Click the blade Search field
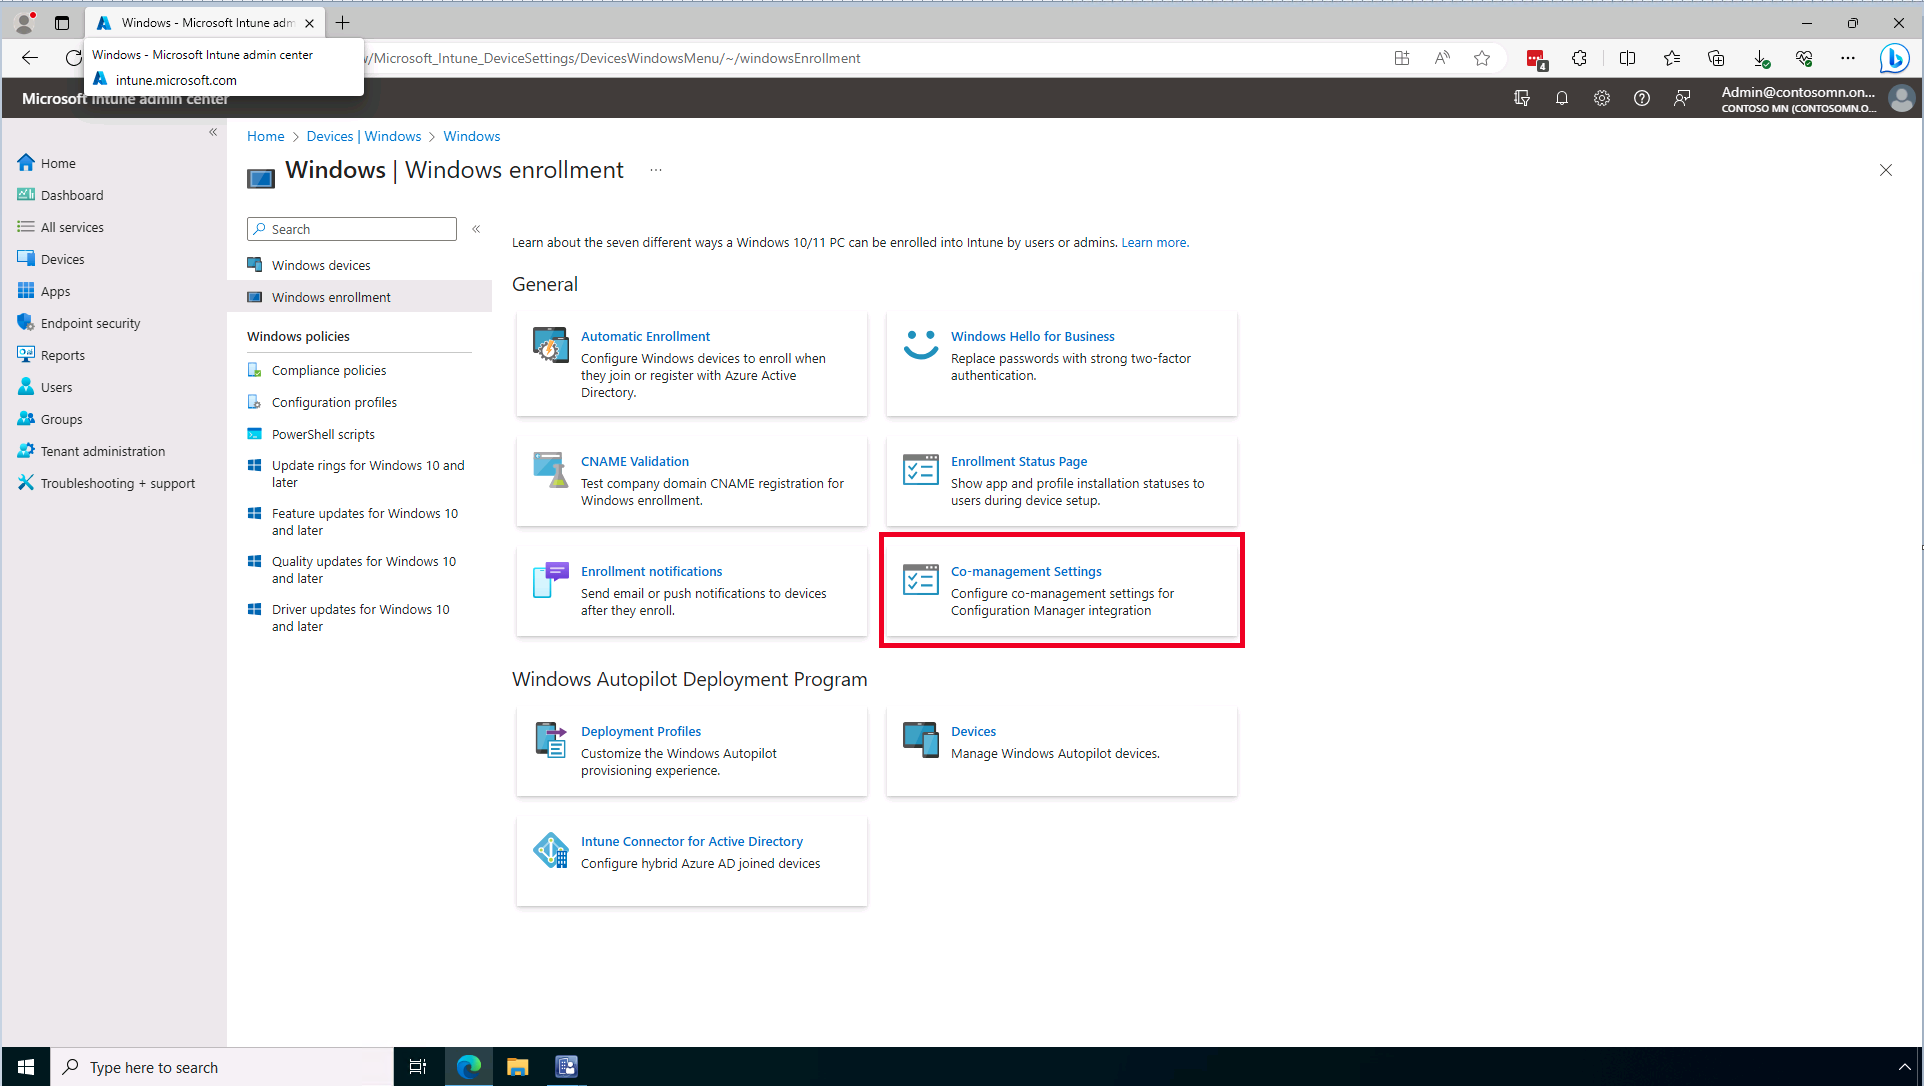Image resolution: width=1924 pixels, height=1086 pixels. tap(352, 229)
